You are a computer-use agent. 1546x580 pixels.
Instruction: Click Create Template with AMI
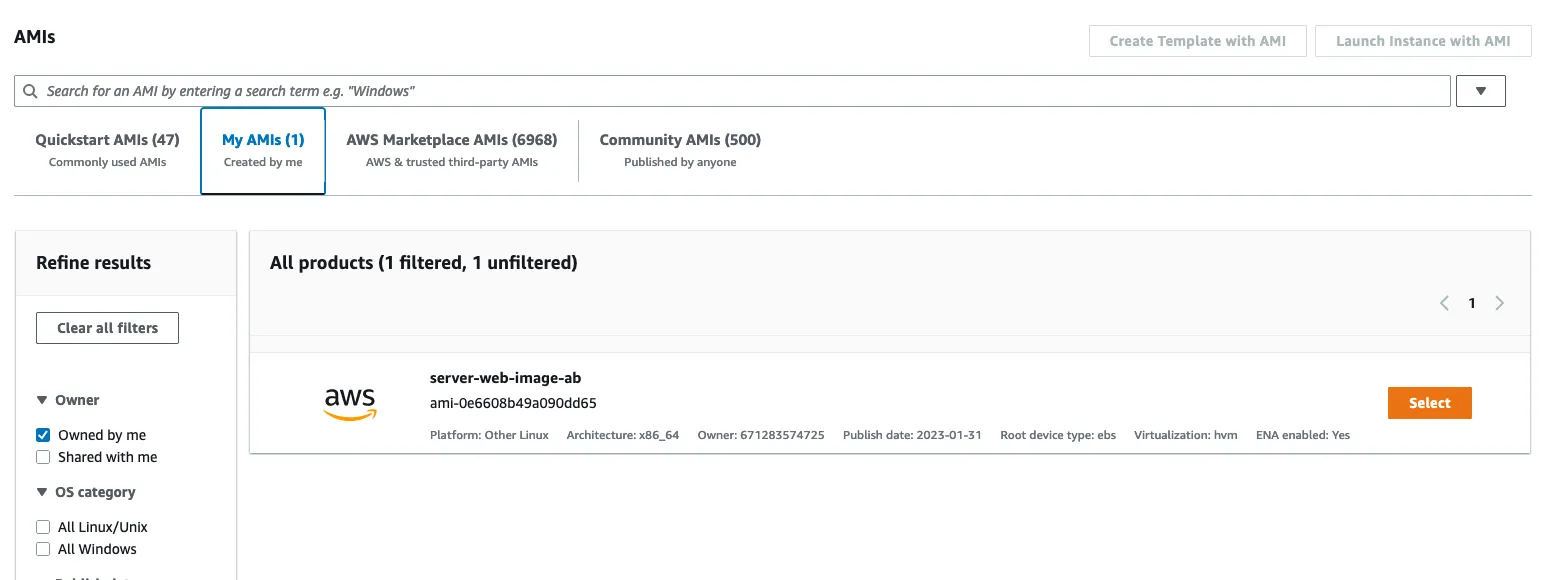point(1196,41)
